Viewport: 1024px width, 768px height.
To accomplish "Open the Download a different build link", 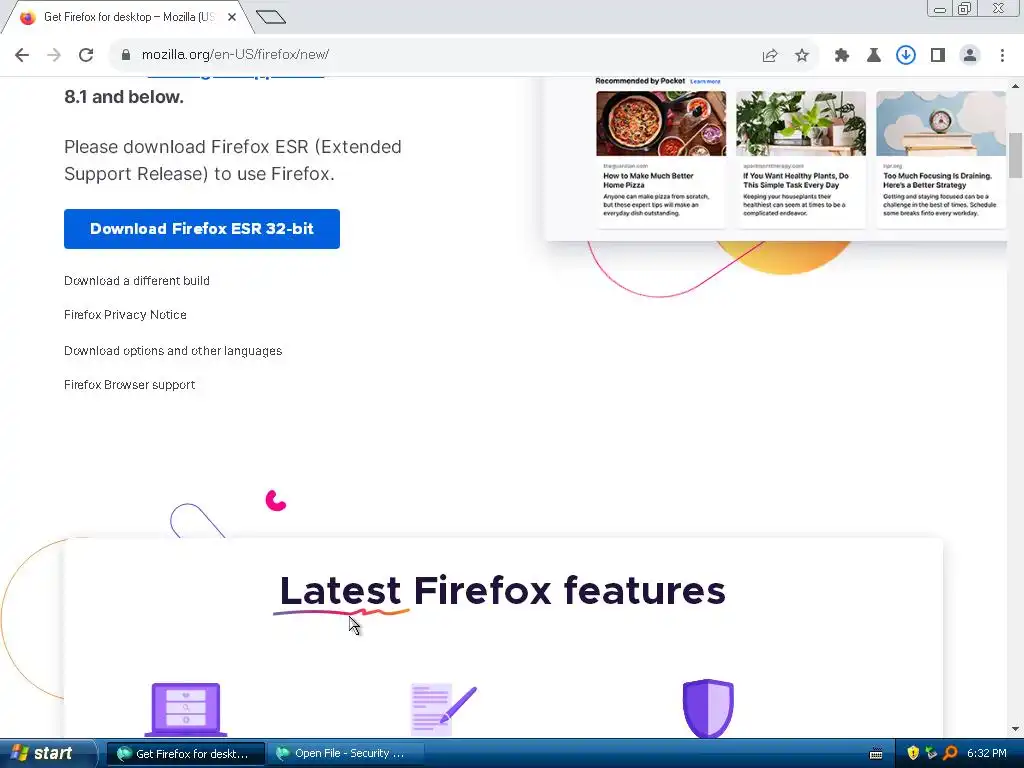I will coord(136,281).
